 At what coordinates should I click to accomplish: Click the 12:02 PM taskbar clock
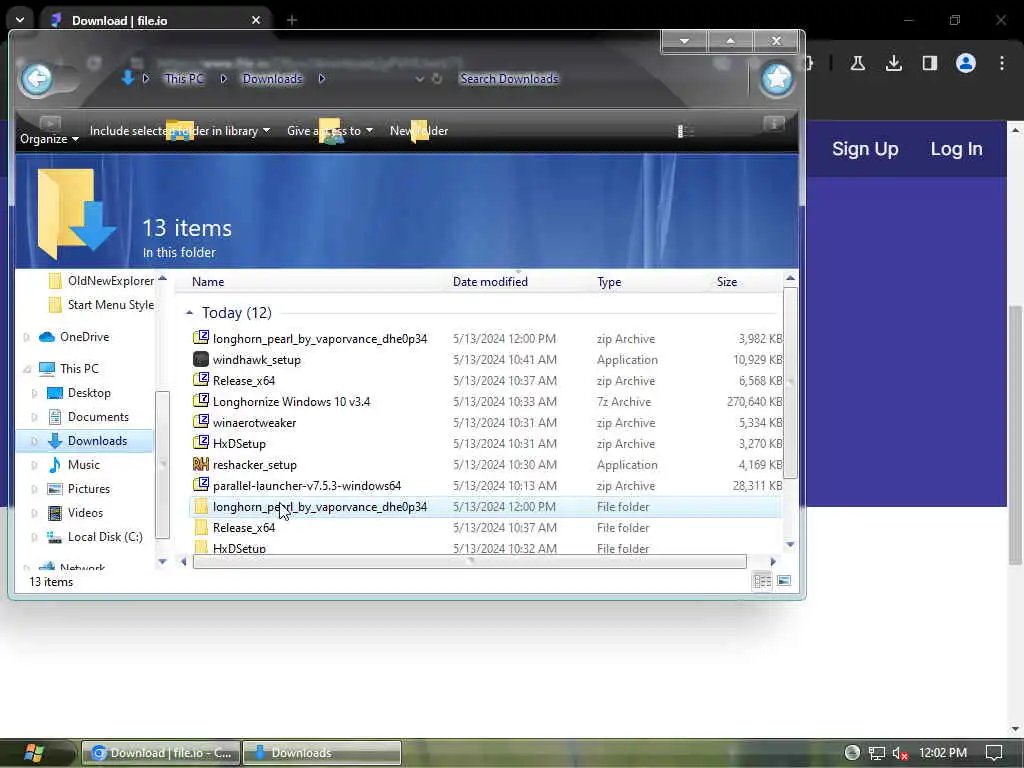click(942, 753)
